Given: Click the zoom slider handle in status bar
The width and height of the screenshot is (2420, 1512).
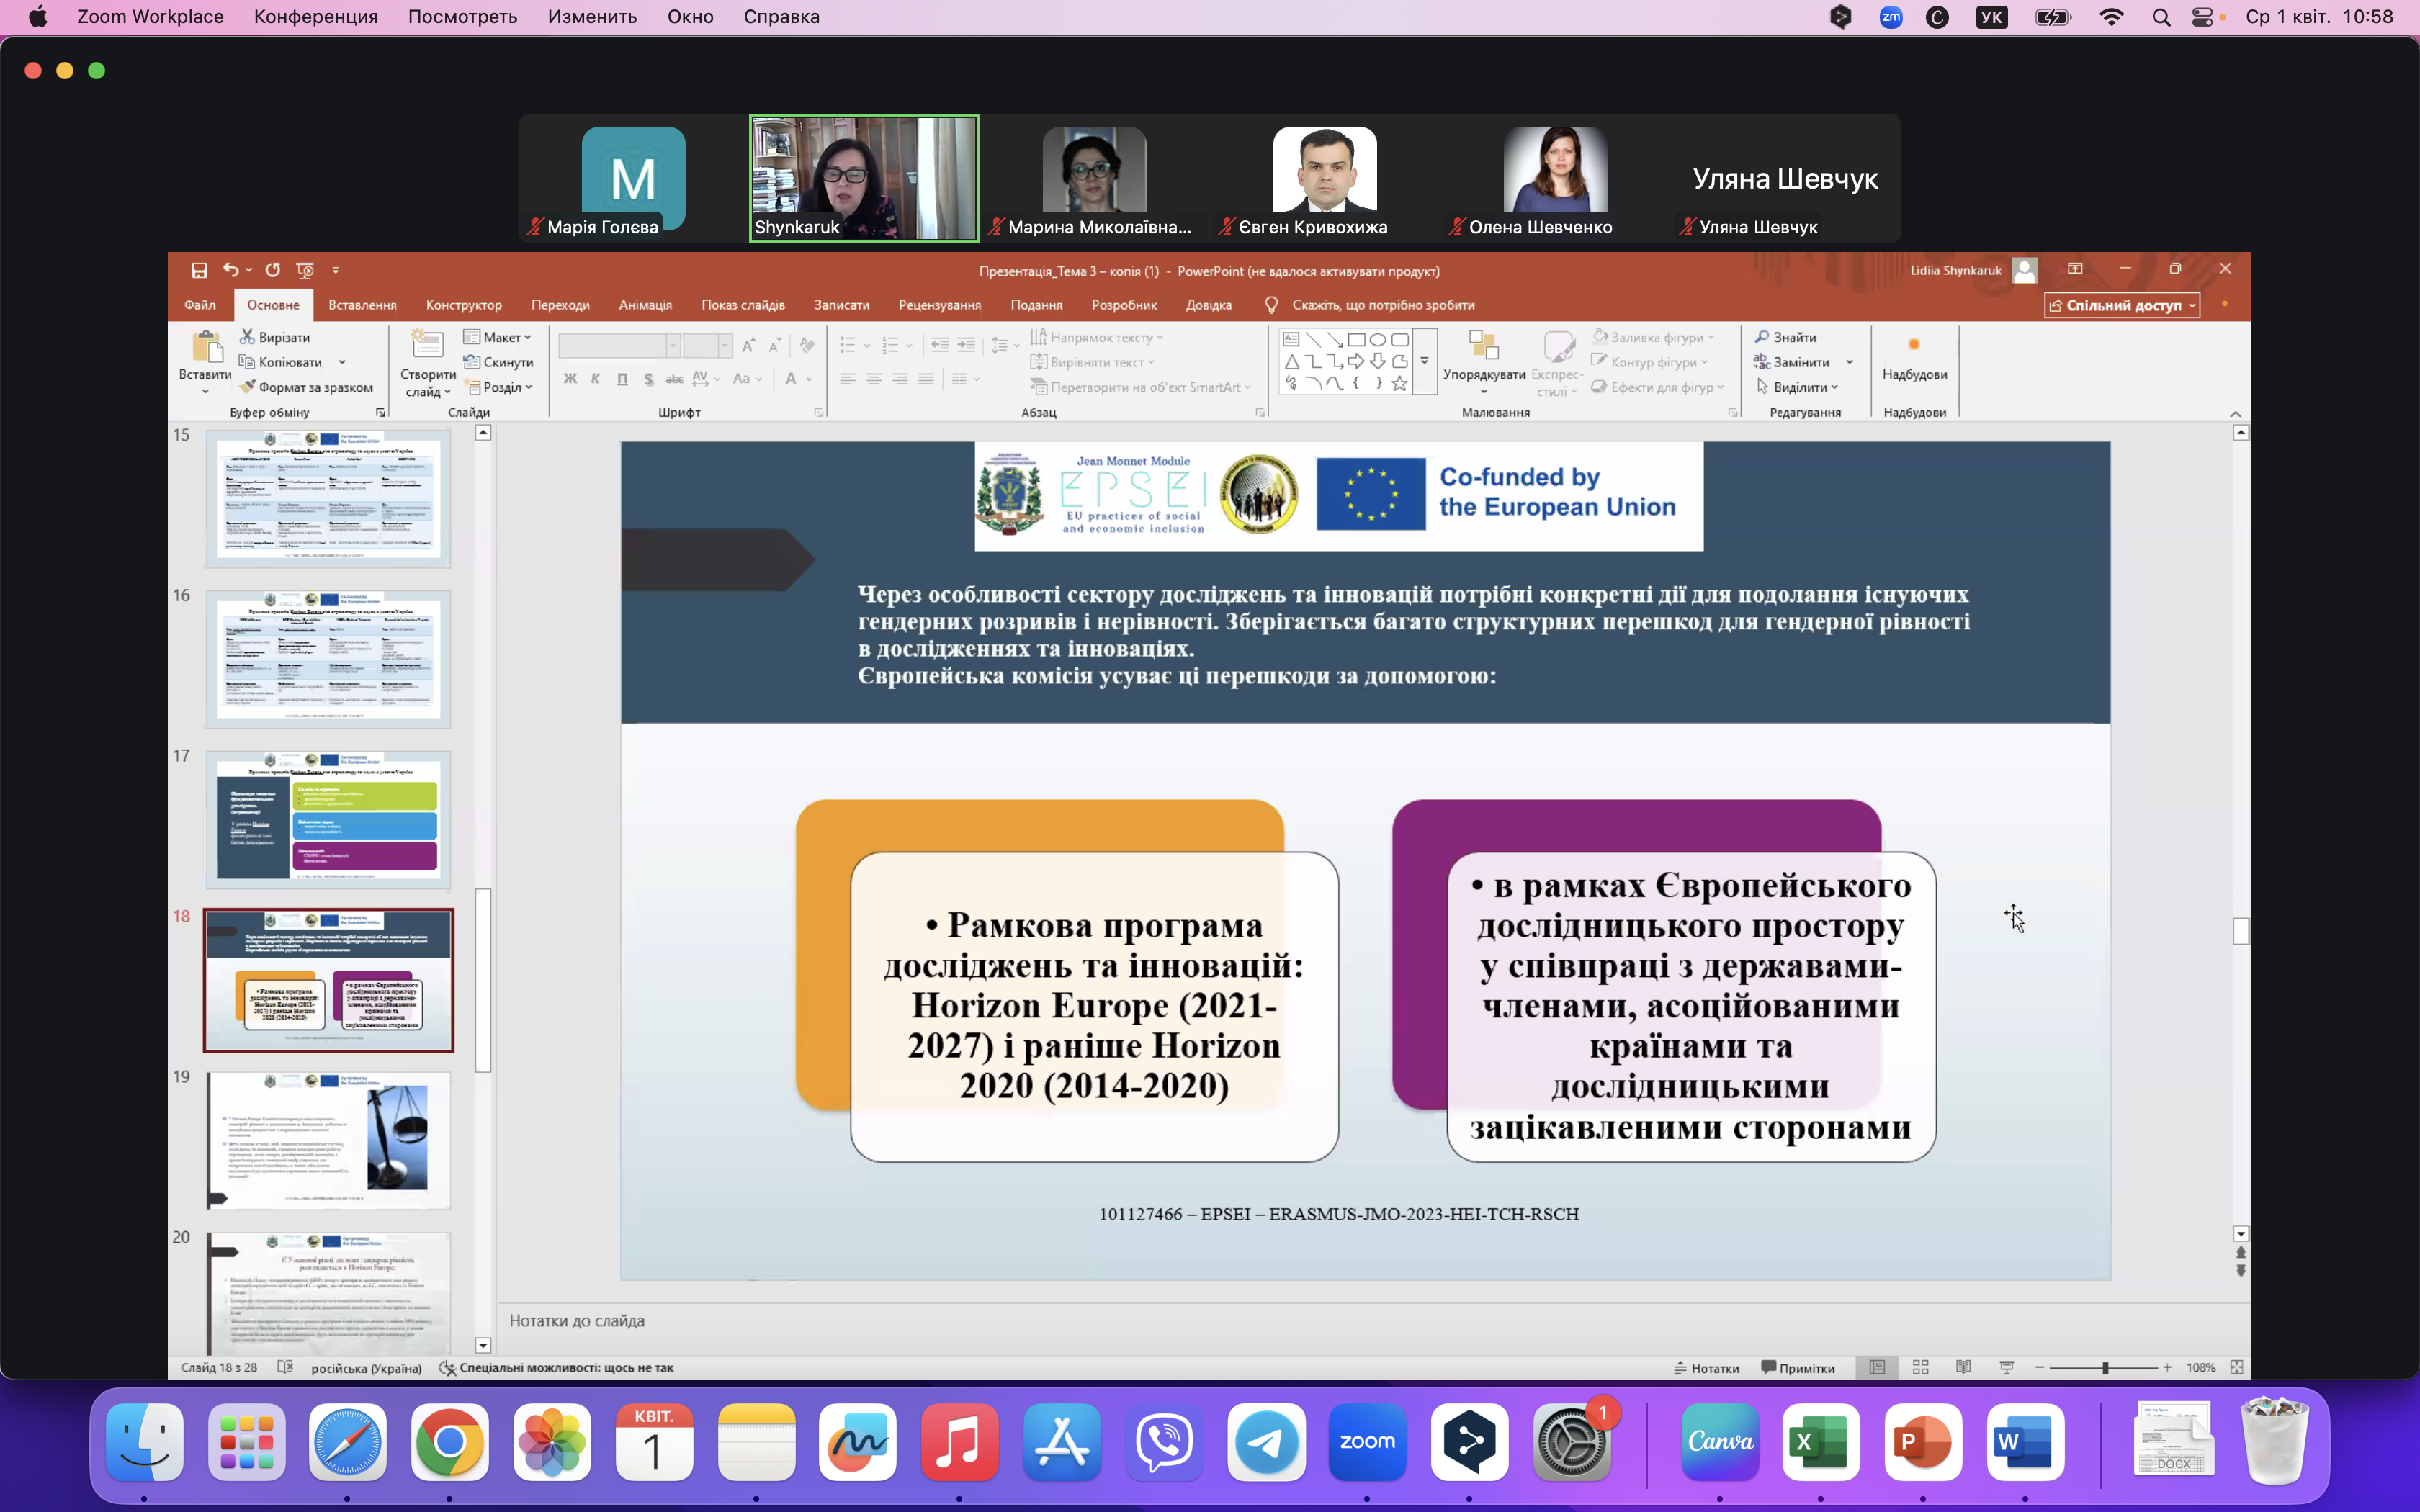Looking at the screenshot, I should click(x=2105, y=1367).
